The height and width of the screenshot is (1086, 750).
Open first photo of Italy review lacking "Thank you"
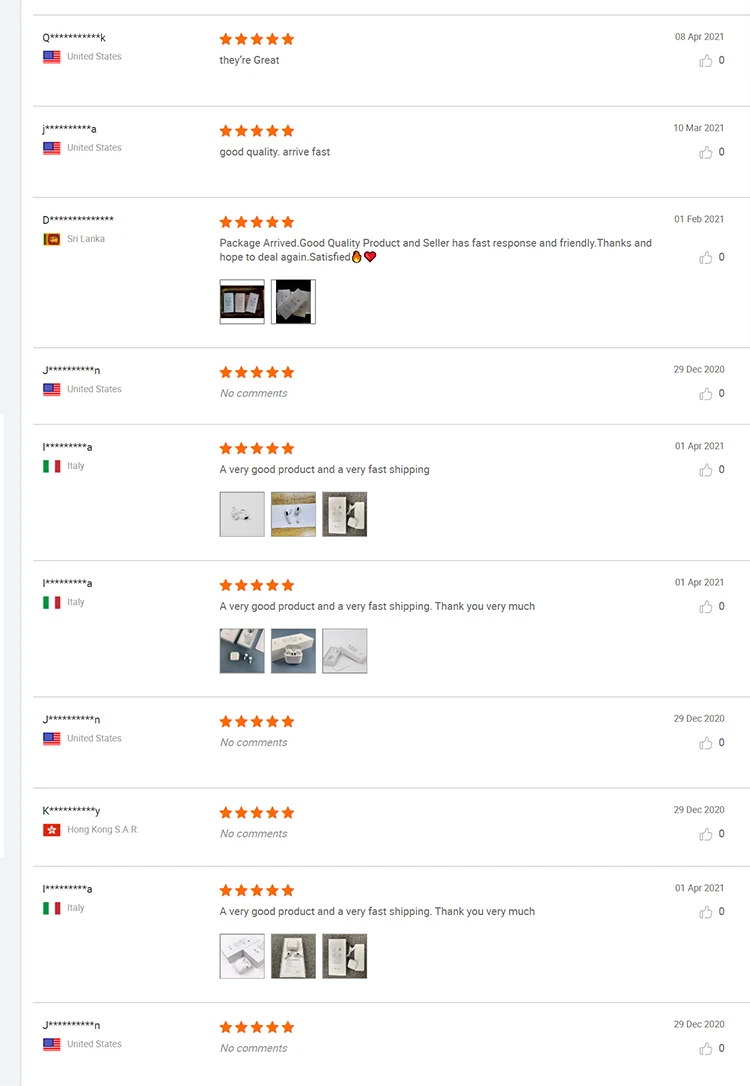[242, 514]
